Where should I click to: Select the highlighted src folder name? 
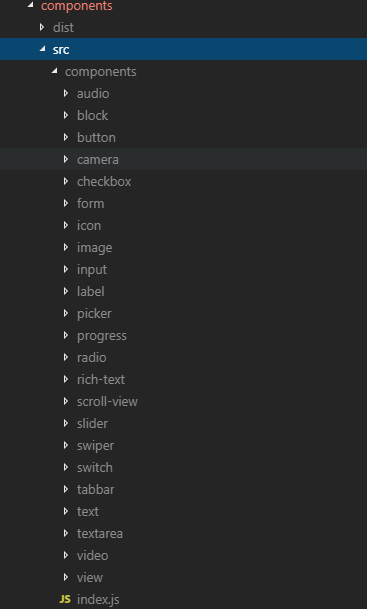(x=61, y=49)
